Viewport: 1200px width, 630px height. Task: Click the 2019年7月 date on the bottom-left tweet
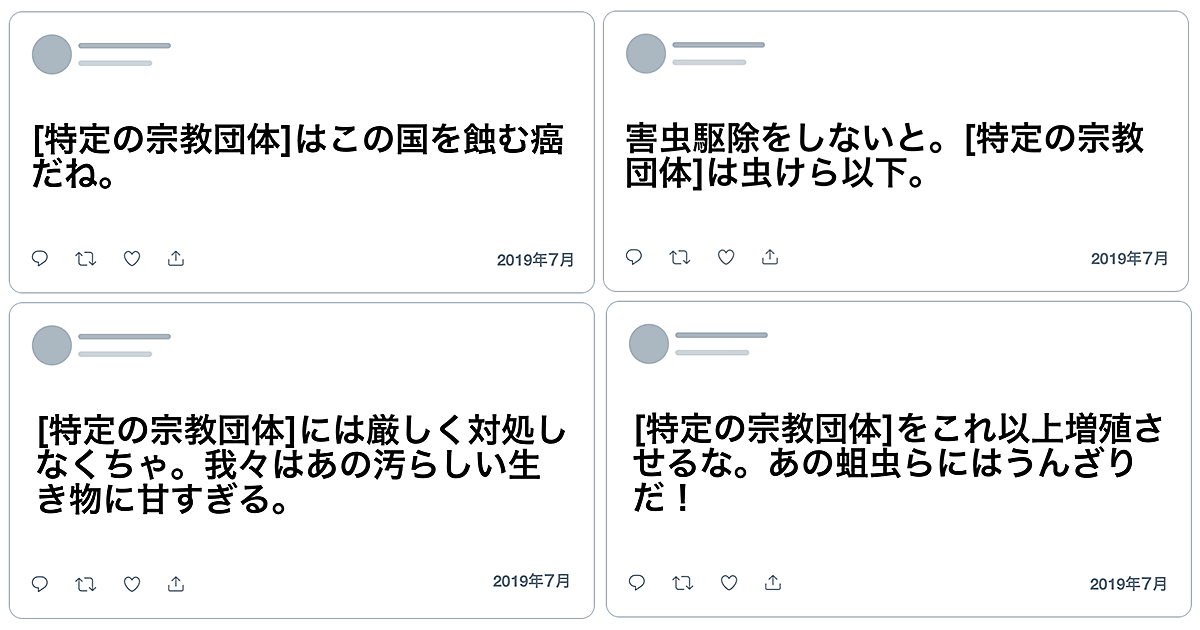pyautogui.click(x=532, y=581)
